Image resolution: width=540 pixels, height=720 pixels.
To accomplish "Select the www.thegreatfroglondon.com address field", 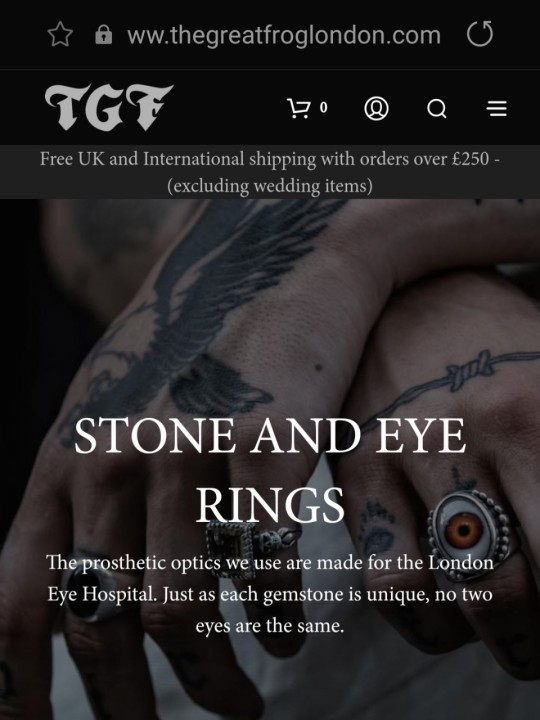I will pos(284,35).
